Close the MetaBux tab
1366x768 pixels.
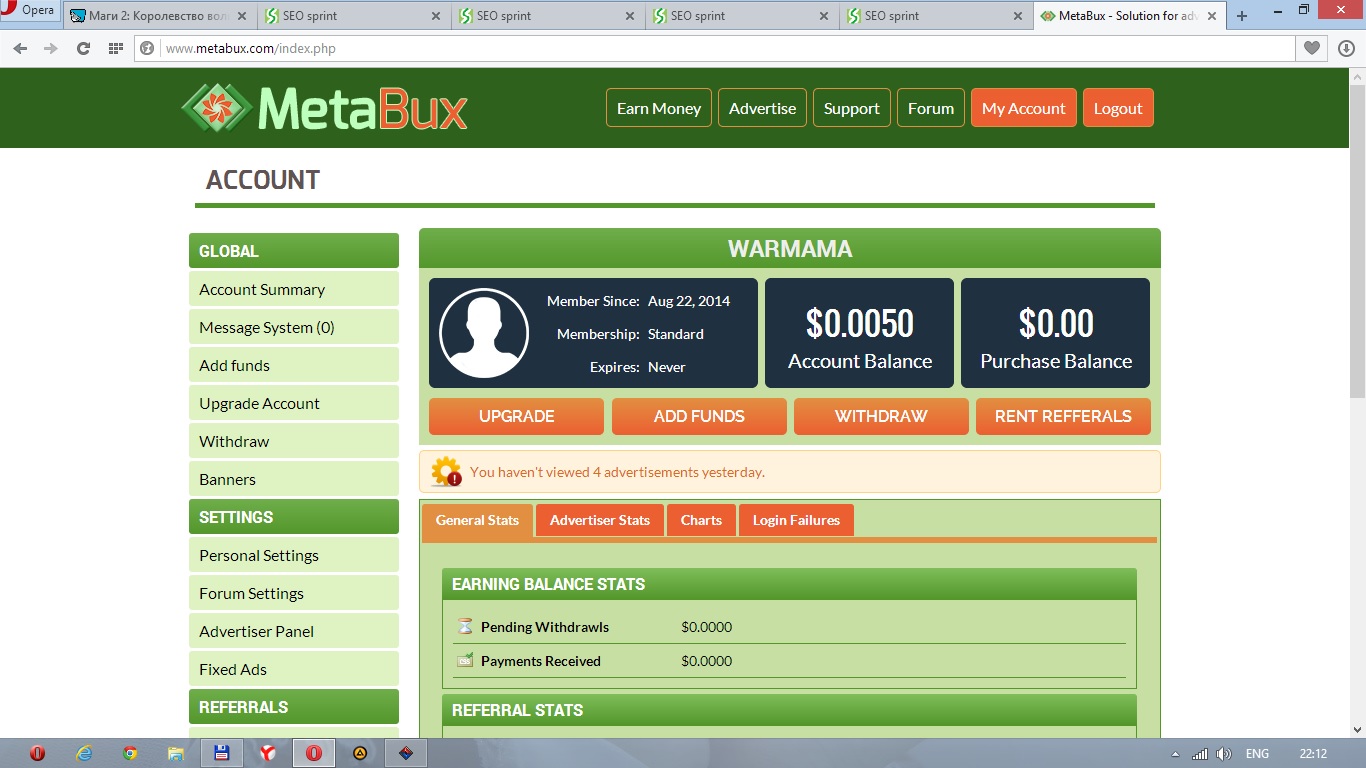click(x=1211, y=16)
